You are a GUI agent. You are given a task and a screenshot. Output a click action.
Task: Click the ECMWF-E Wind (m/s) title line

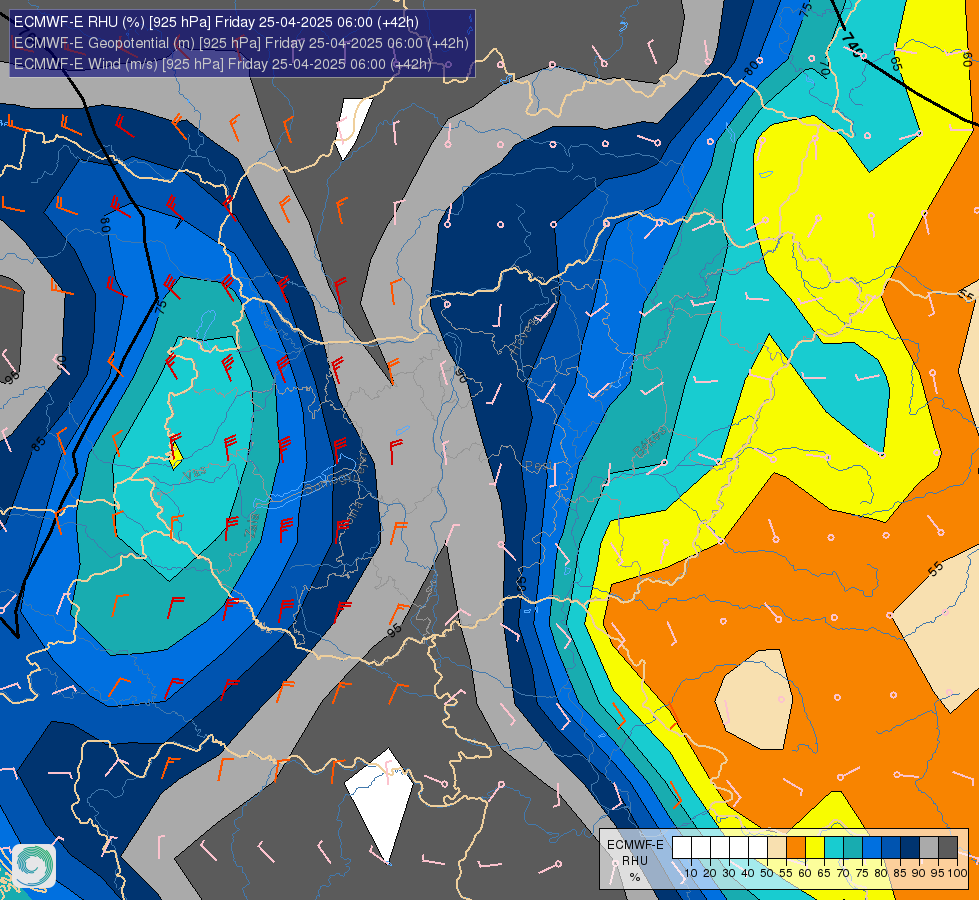223,64
